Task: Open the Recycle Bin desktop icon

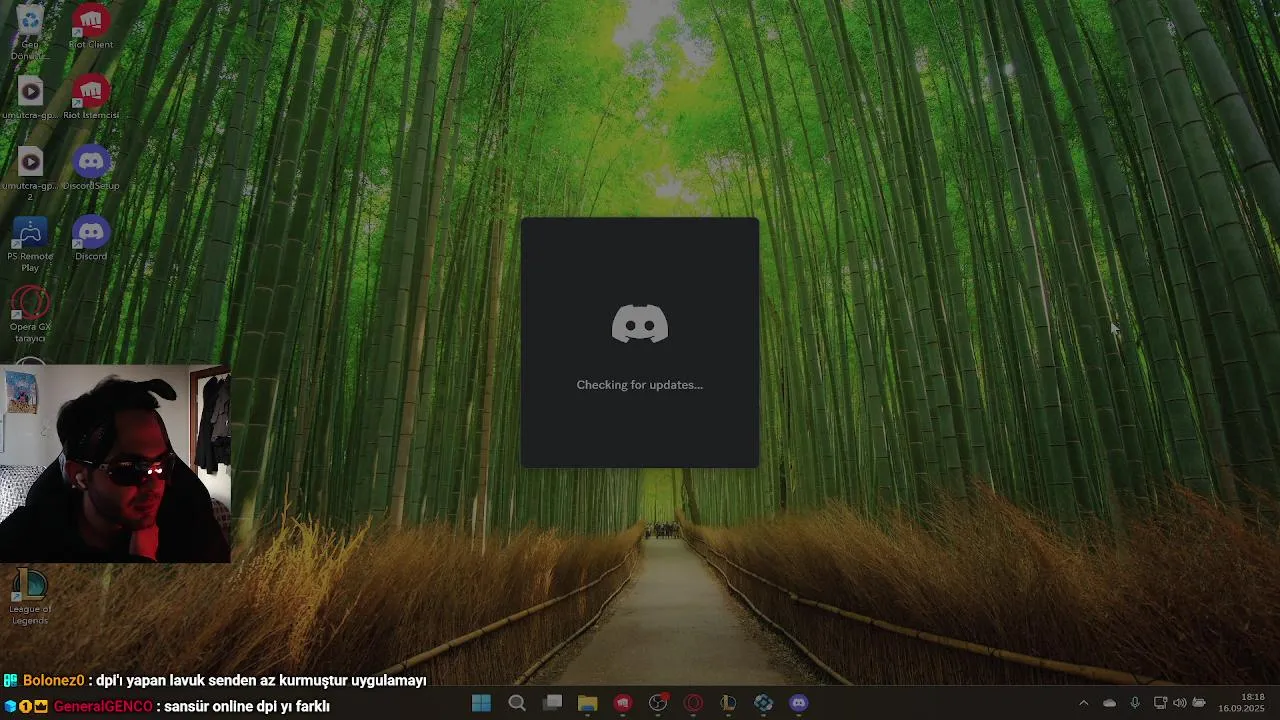Action: 30,28
